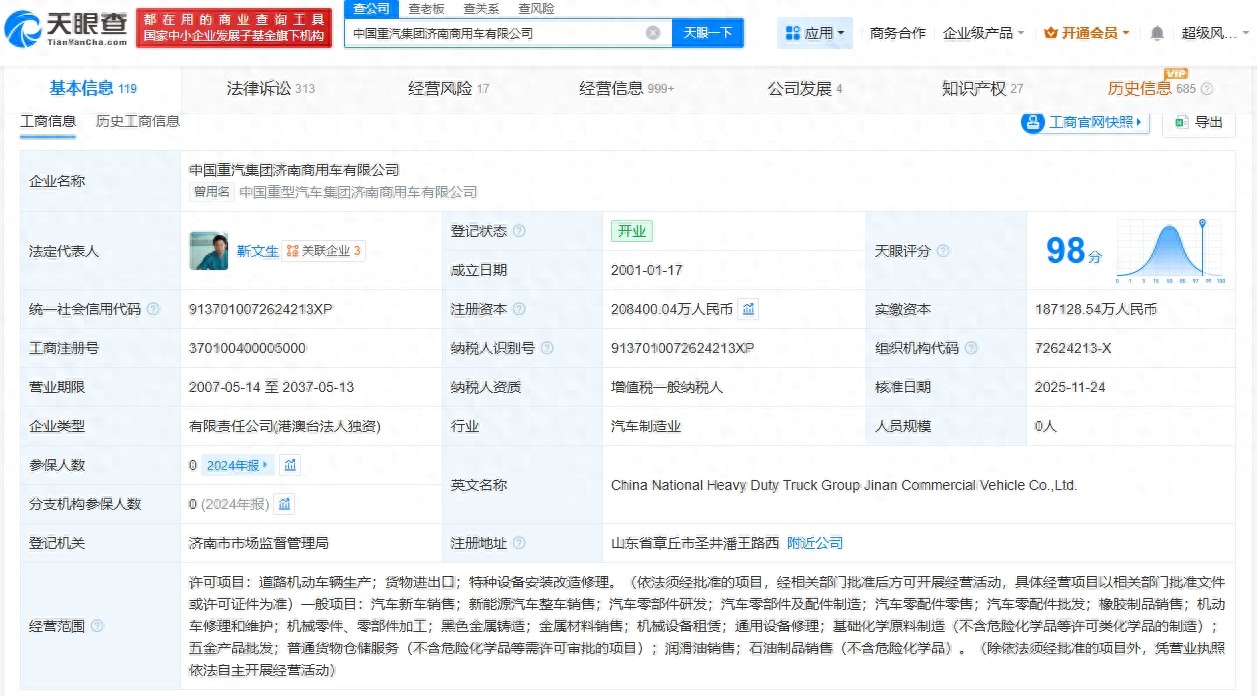Image resolution: width=1257 pixels, height=696 pixels.
Task: Click help icon beside 统一社会信用代码
Action: pos(153,309)
